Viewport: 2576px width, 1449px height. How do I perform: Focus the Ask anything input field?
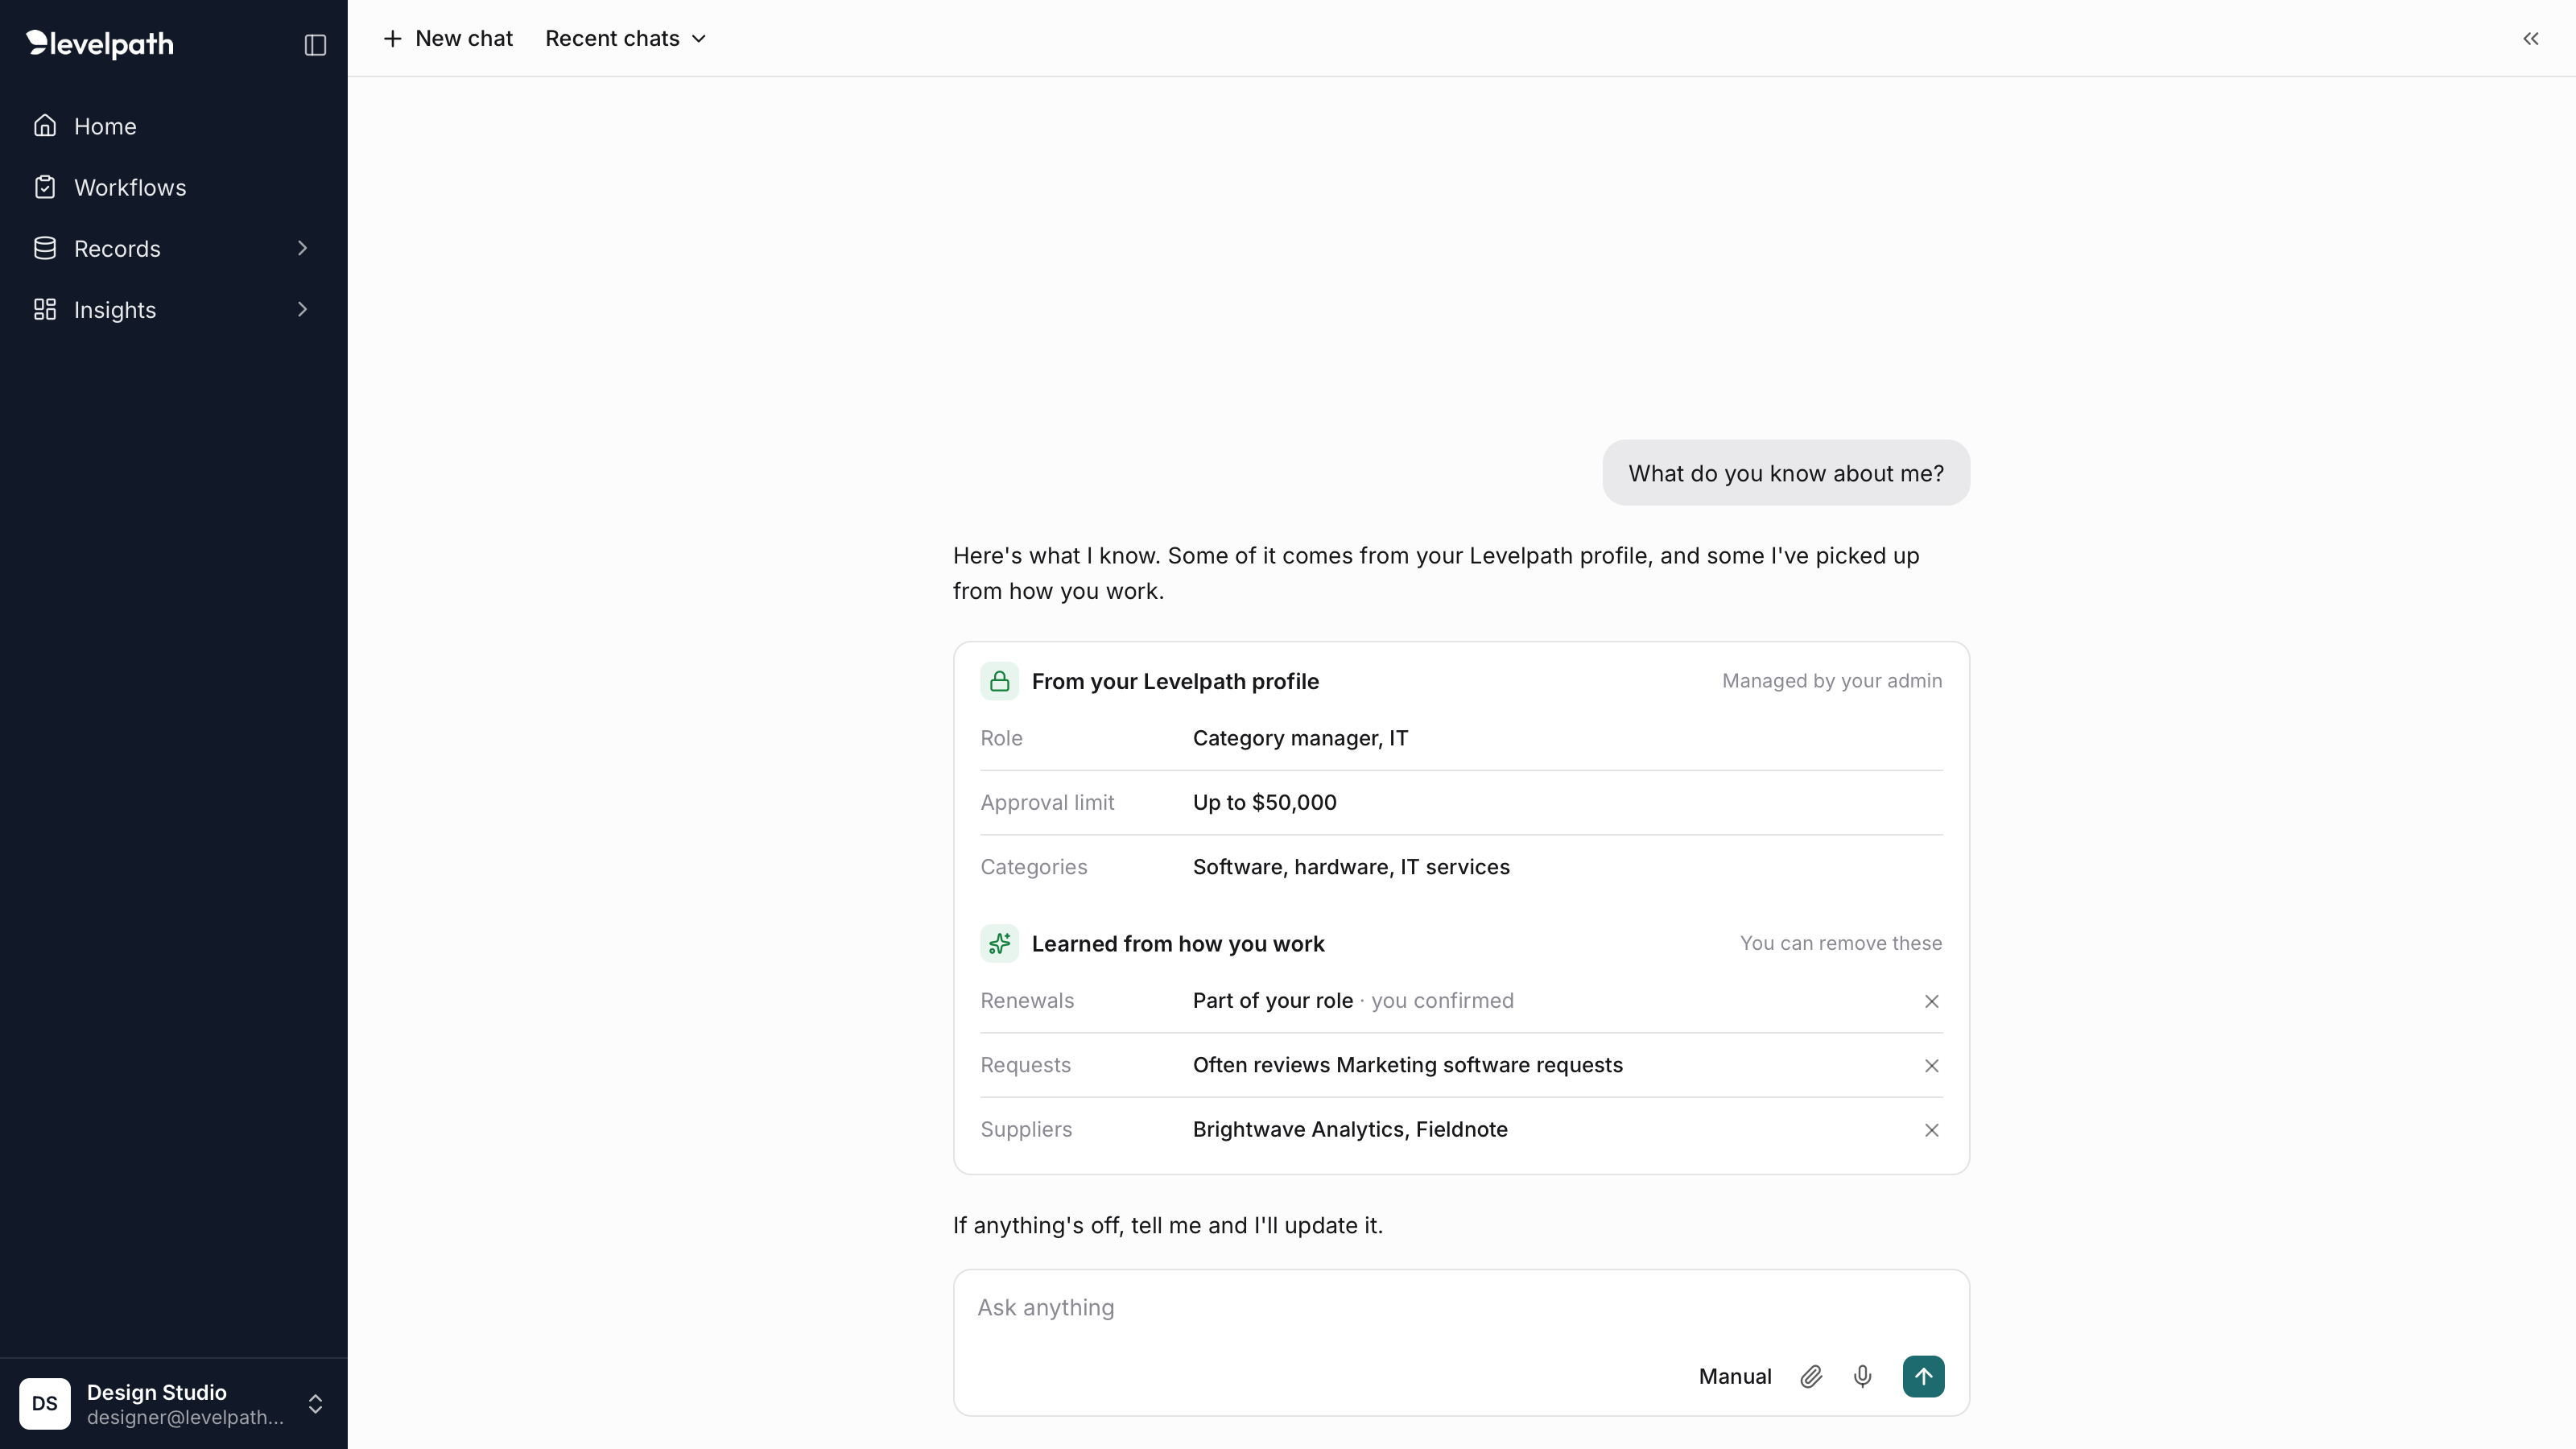[1461, 1308]
